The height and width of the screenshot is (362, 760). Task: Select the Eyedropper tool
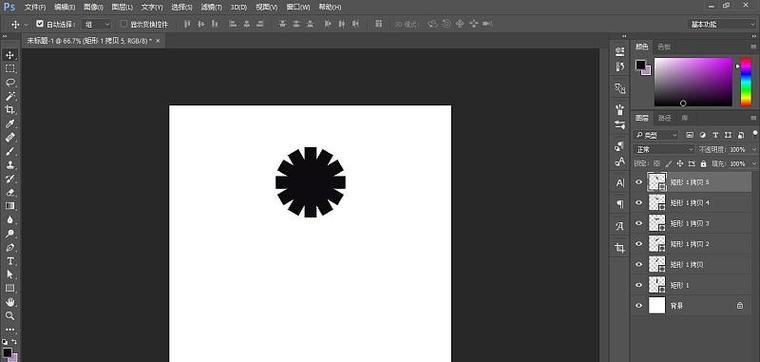click(x=10, y=124)
